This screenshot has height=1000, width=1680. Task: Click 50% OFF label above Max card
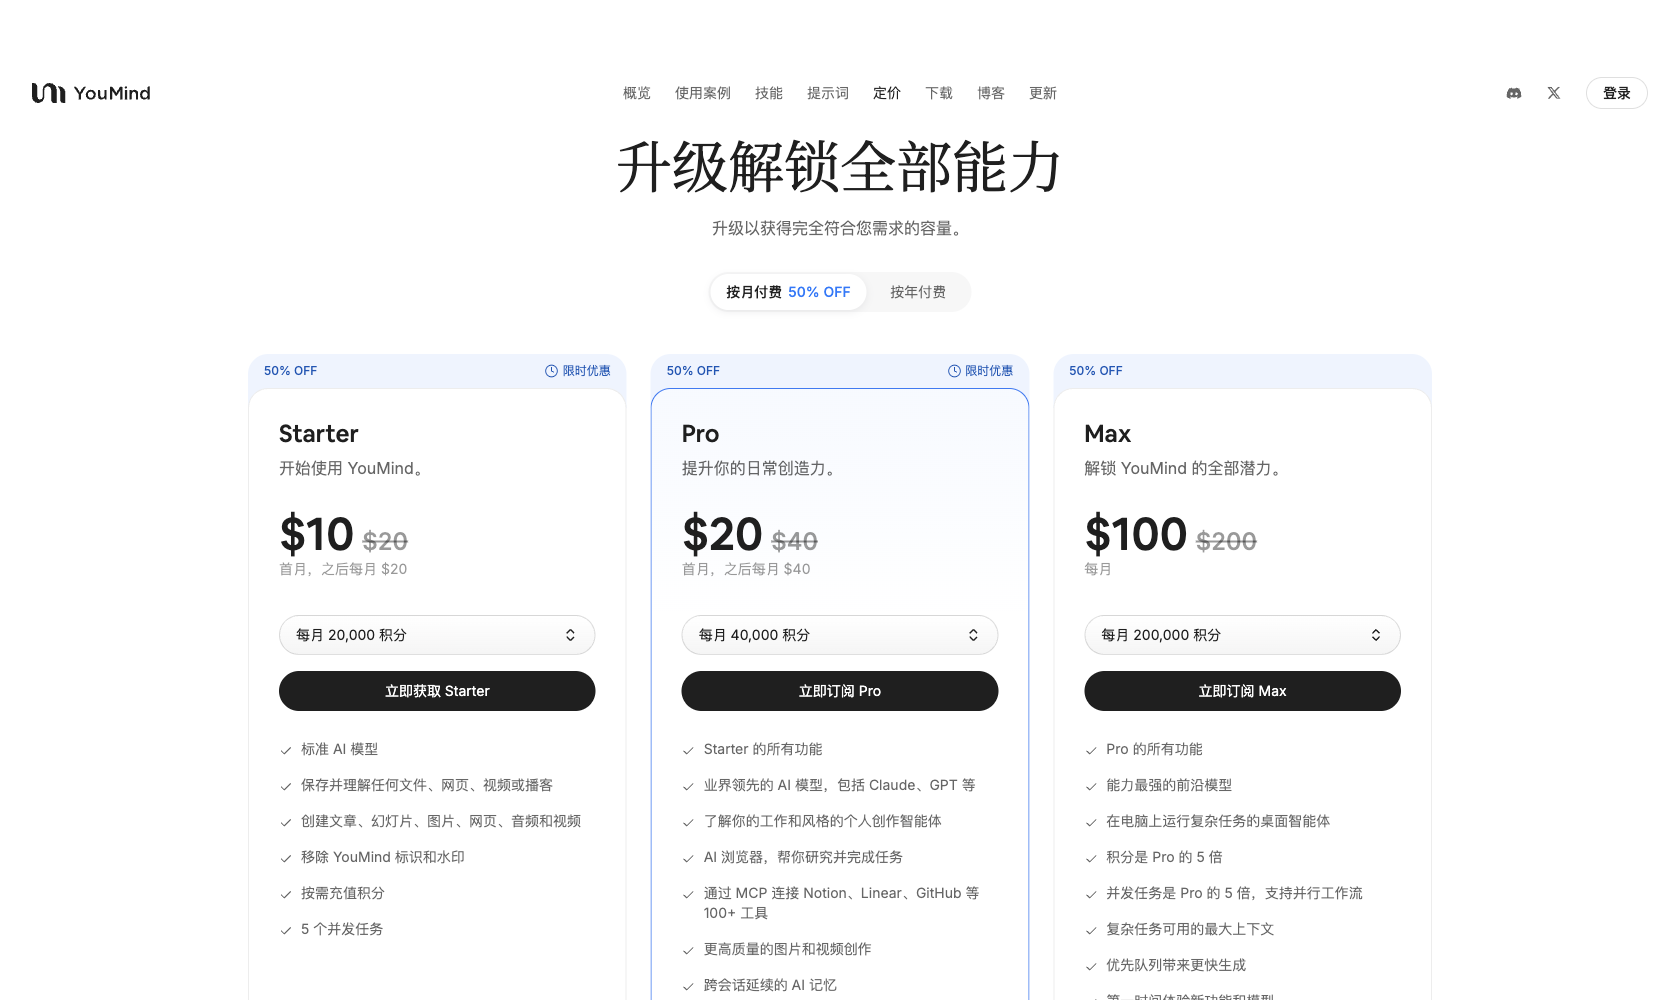[1096, 371]
